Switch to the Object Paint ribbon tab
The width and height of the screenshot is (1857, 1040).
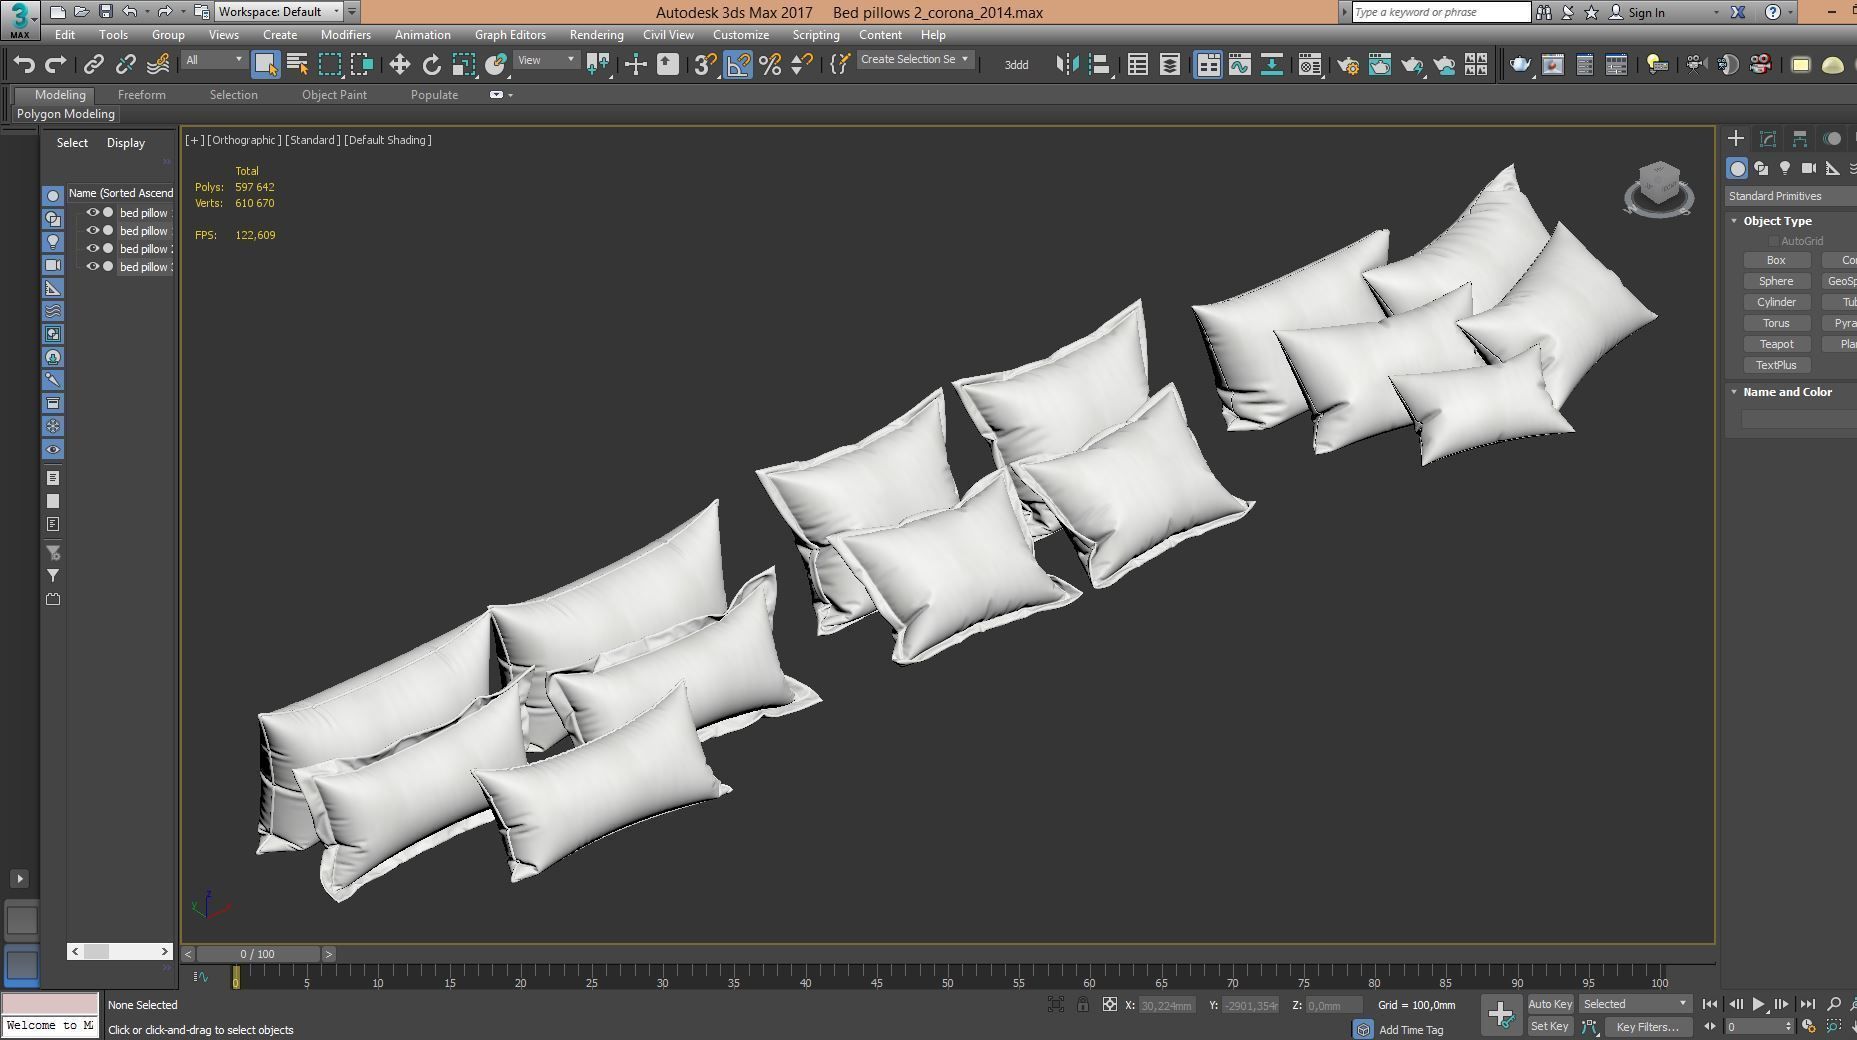pos(334,95)
